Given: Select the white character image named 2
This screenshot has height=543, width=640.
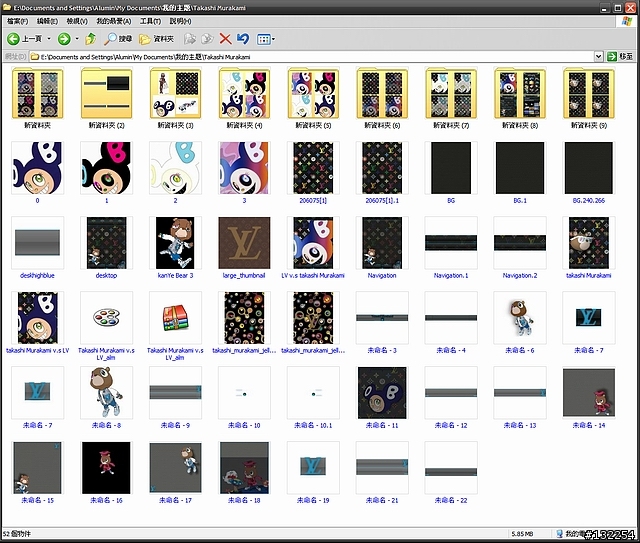Looking at the screenshot, I should click(x=175, y=168).
